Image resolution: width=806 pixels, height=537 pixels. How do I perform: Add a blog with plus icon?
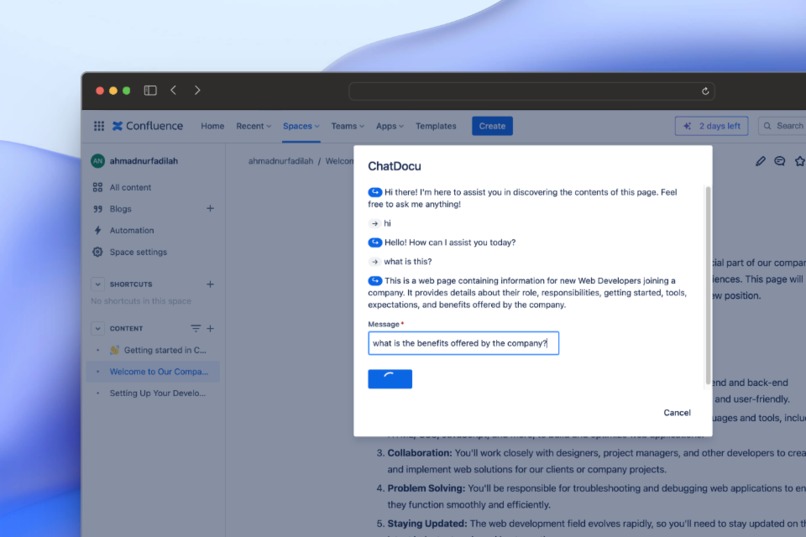pyautogui.click(x=210, y=209)
